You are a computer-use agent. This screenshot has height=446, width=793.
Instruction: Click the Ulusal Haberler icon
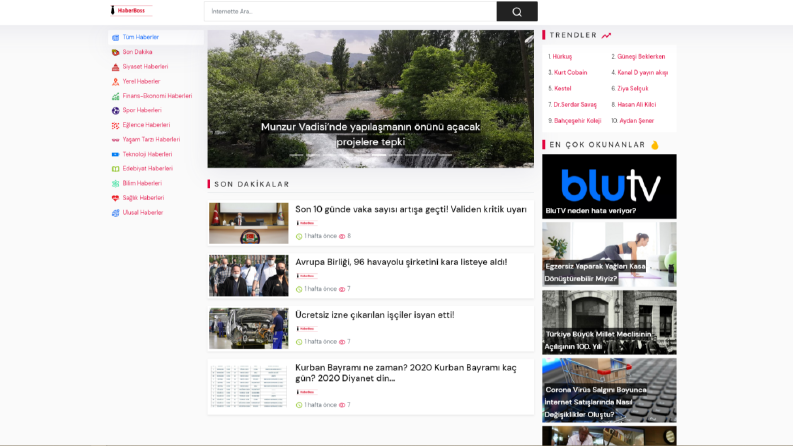tap(115, 213)
